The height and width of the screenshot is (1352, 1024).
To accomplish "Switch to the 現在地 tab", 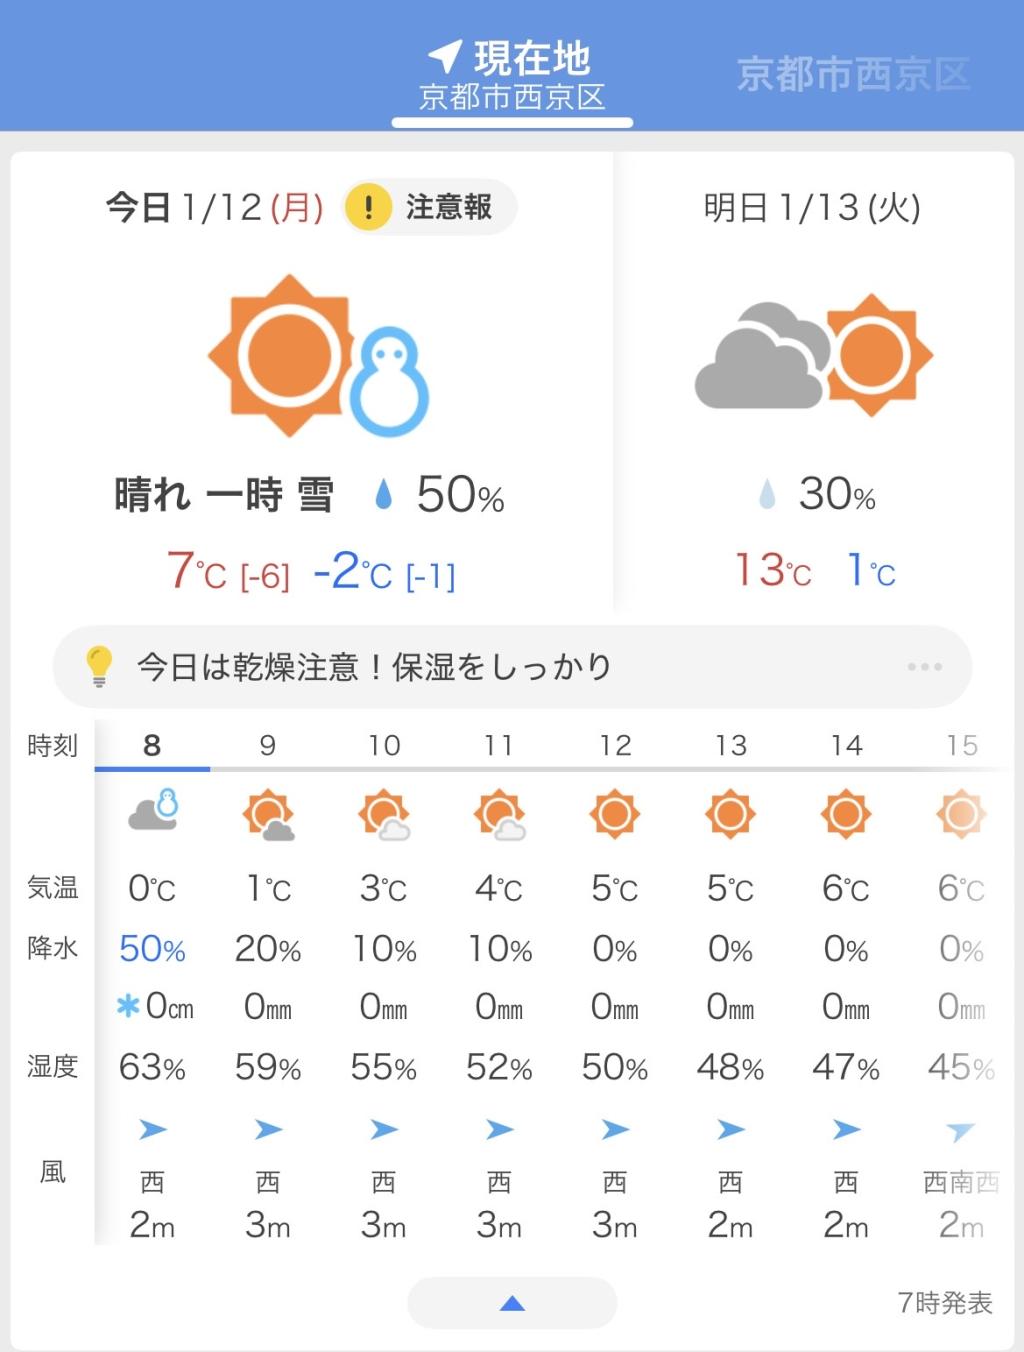I will [x=512, y=76].
